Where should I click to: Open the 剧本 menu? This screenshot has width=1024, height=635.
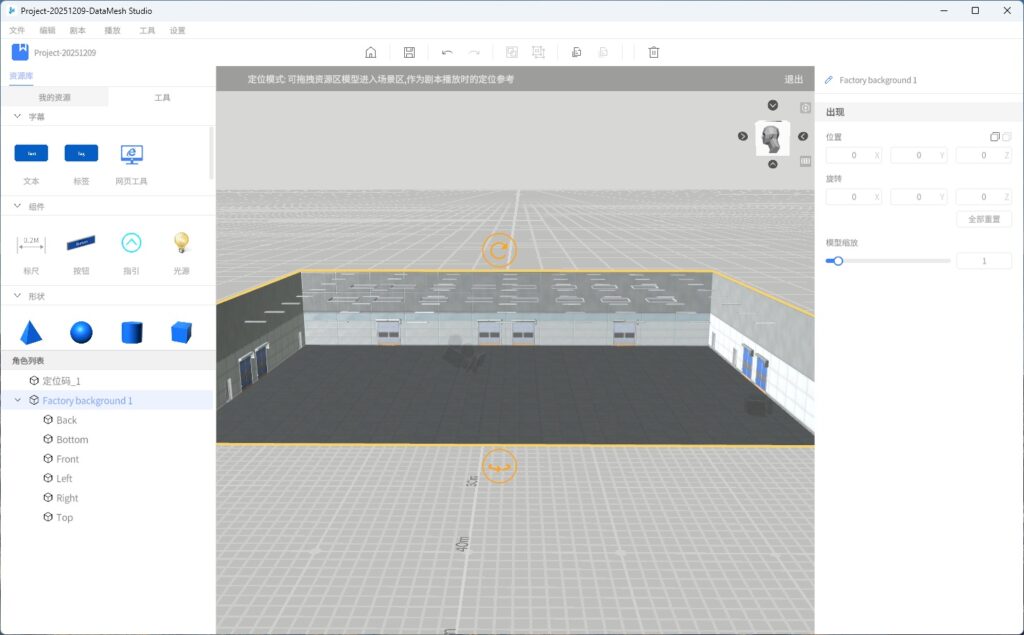(x=77, y=31)
